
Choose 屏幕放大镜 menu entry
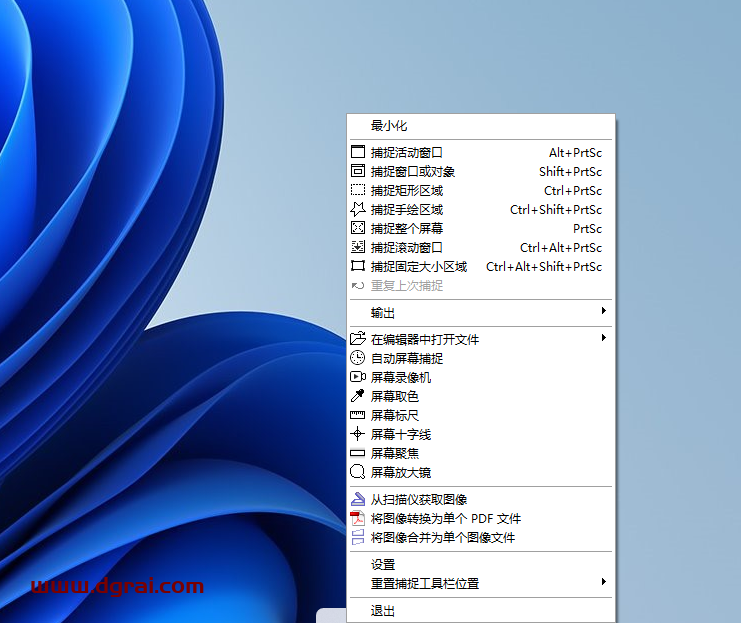(x=481, y=472)
